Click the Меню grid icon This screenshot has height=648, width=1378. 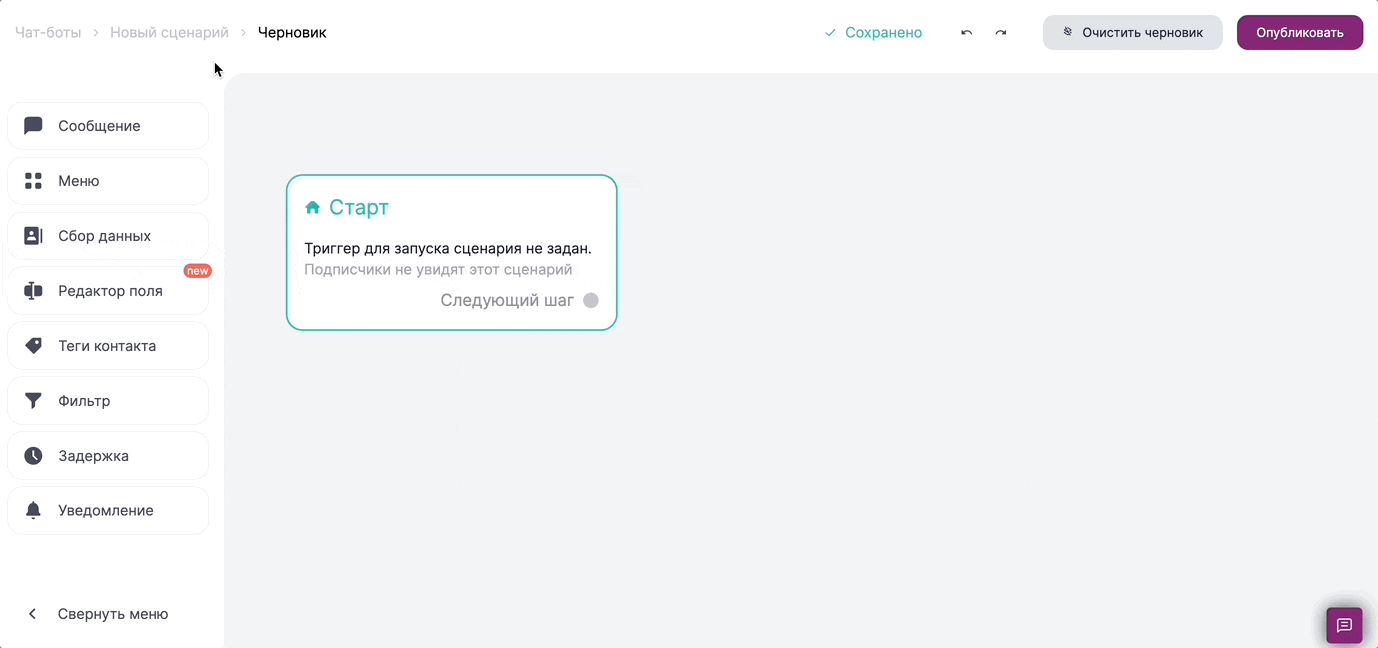click(x=33, y=181)
